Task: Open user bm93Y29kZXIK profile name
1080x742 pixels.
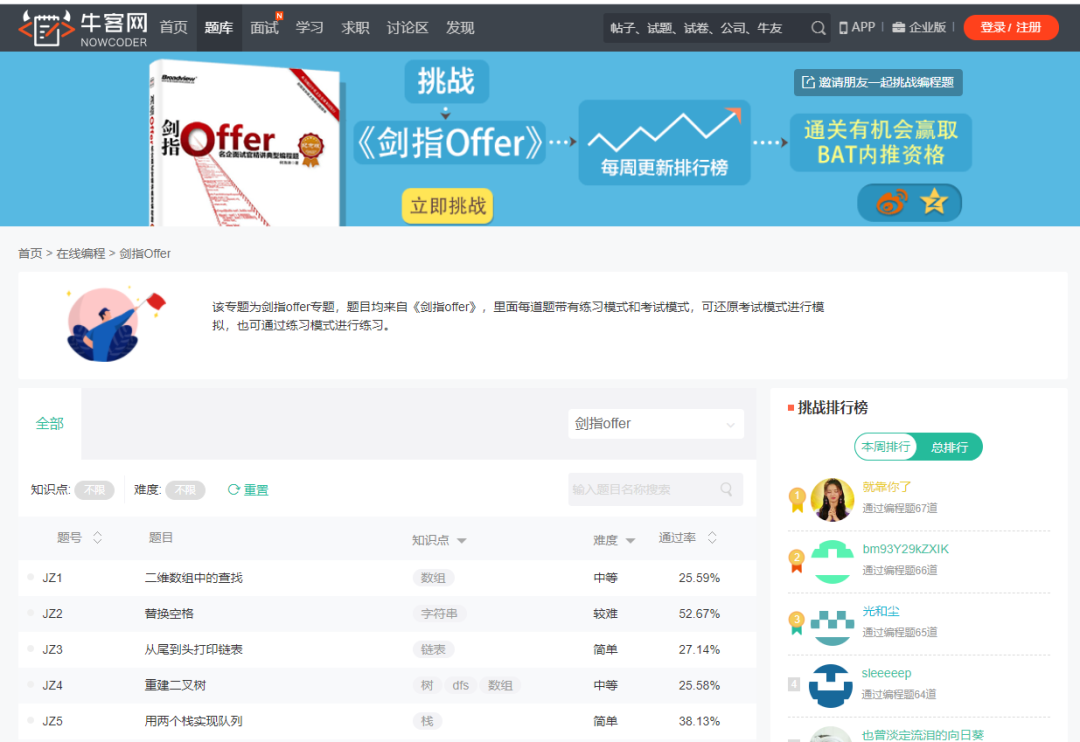Action: pyautogui.click(x=905, y=548)
